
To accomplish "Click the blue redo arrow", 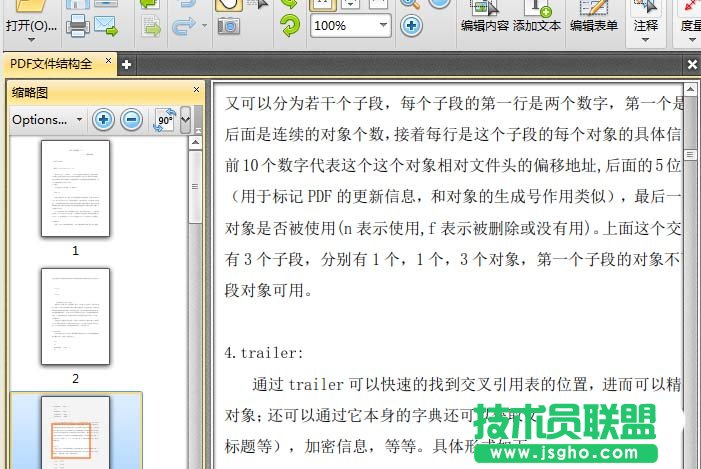I will pyautogui.click(x=184, y=26).
